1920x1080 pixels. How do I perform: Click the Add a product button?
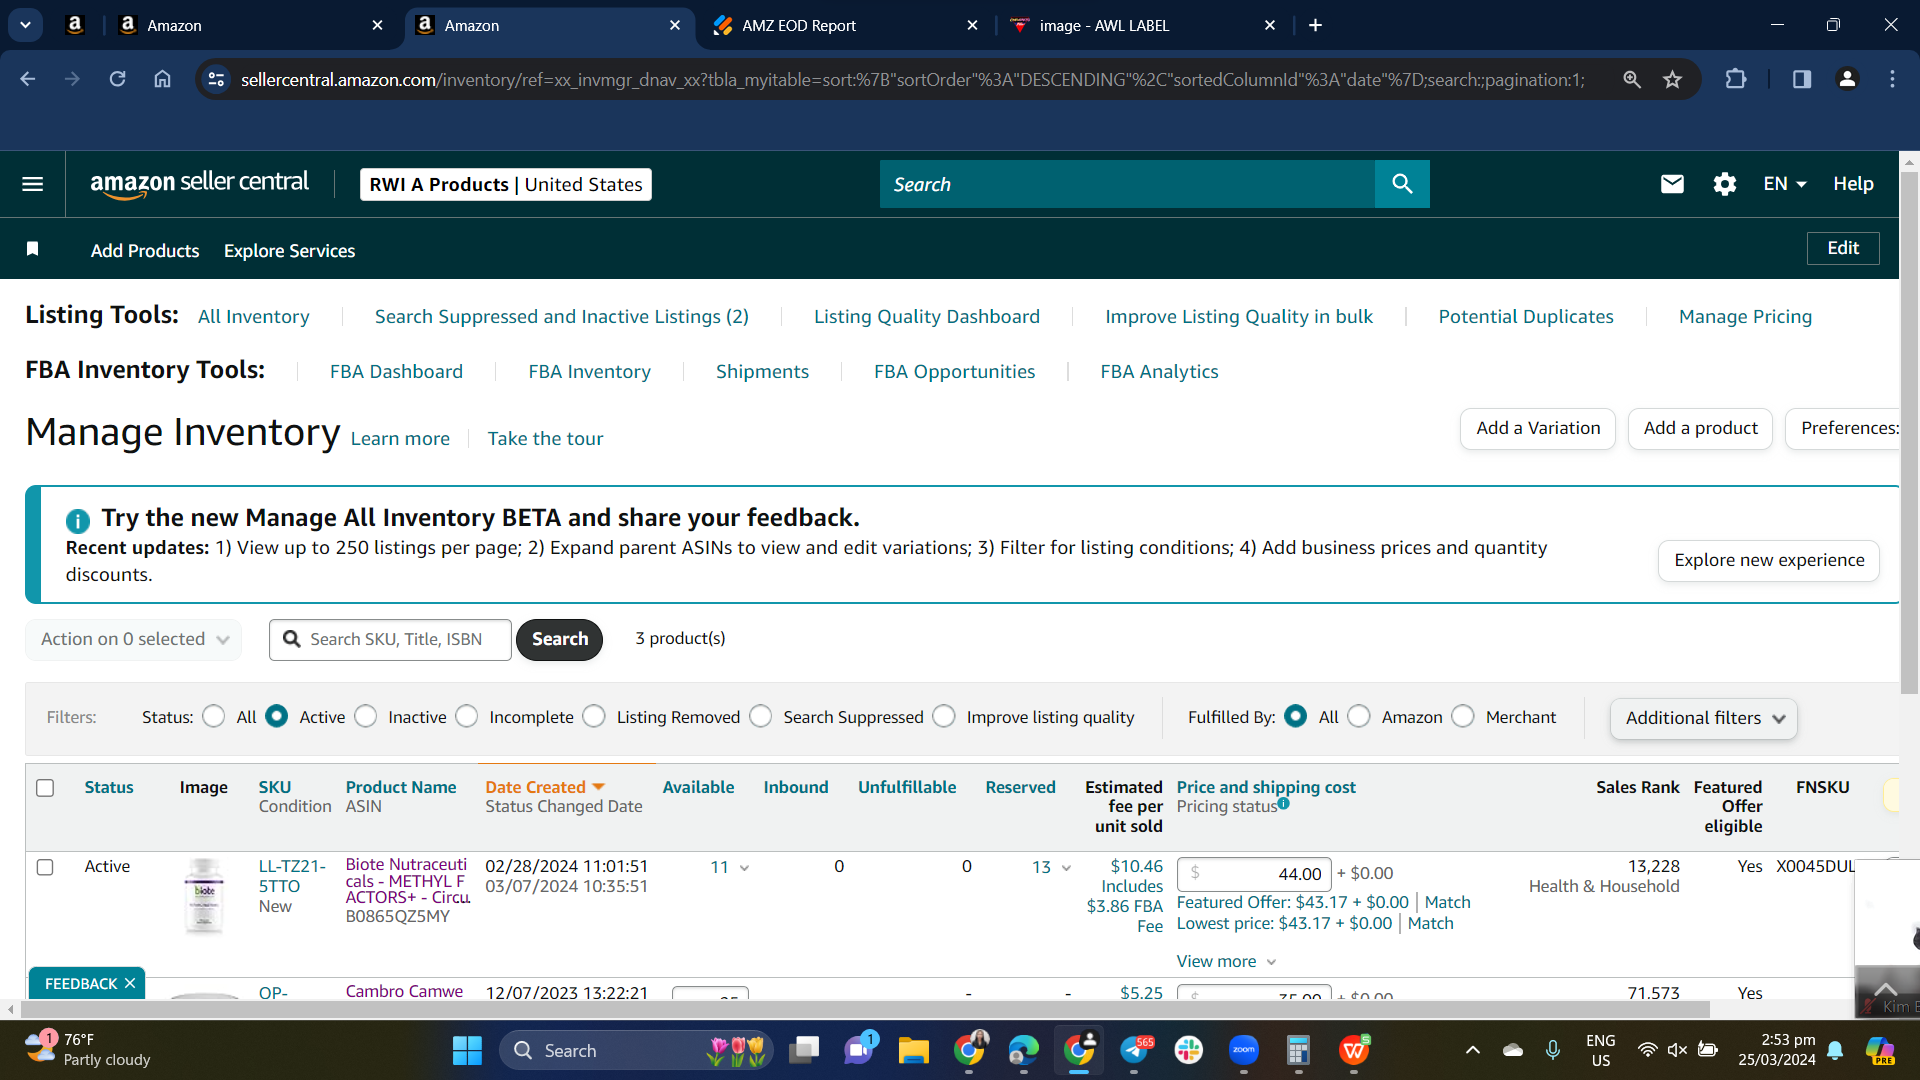tap(1700, 428)
